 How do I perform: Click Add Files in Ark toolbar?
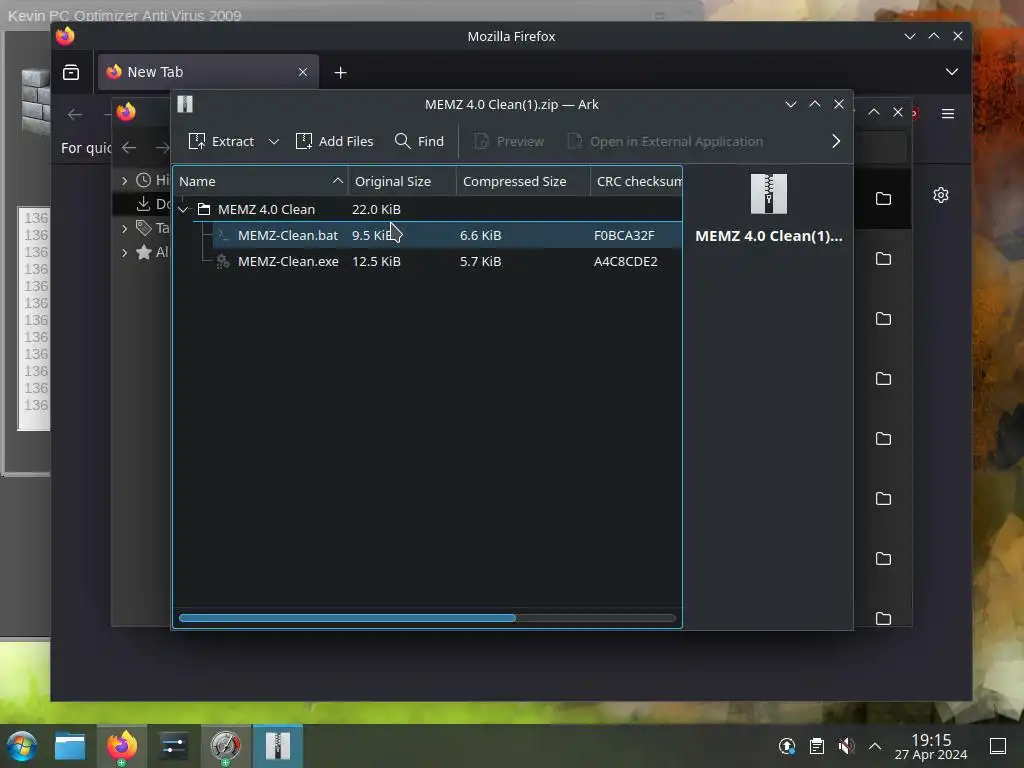(x=334, y=141)
